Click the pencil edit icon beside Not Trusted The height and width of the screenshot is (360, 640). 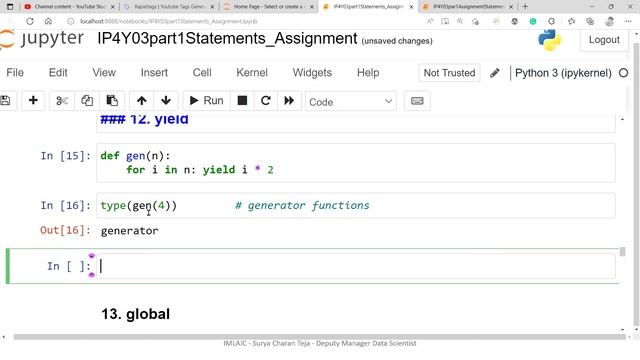coord(495,73)
